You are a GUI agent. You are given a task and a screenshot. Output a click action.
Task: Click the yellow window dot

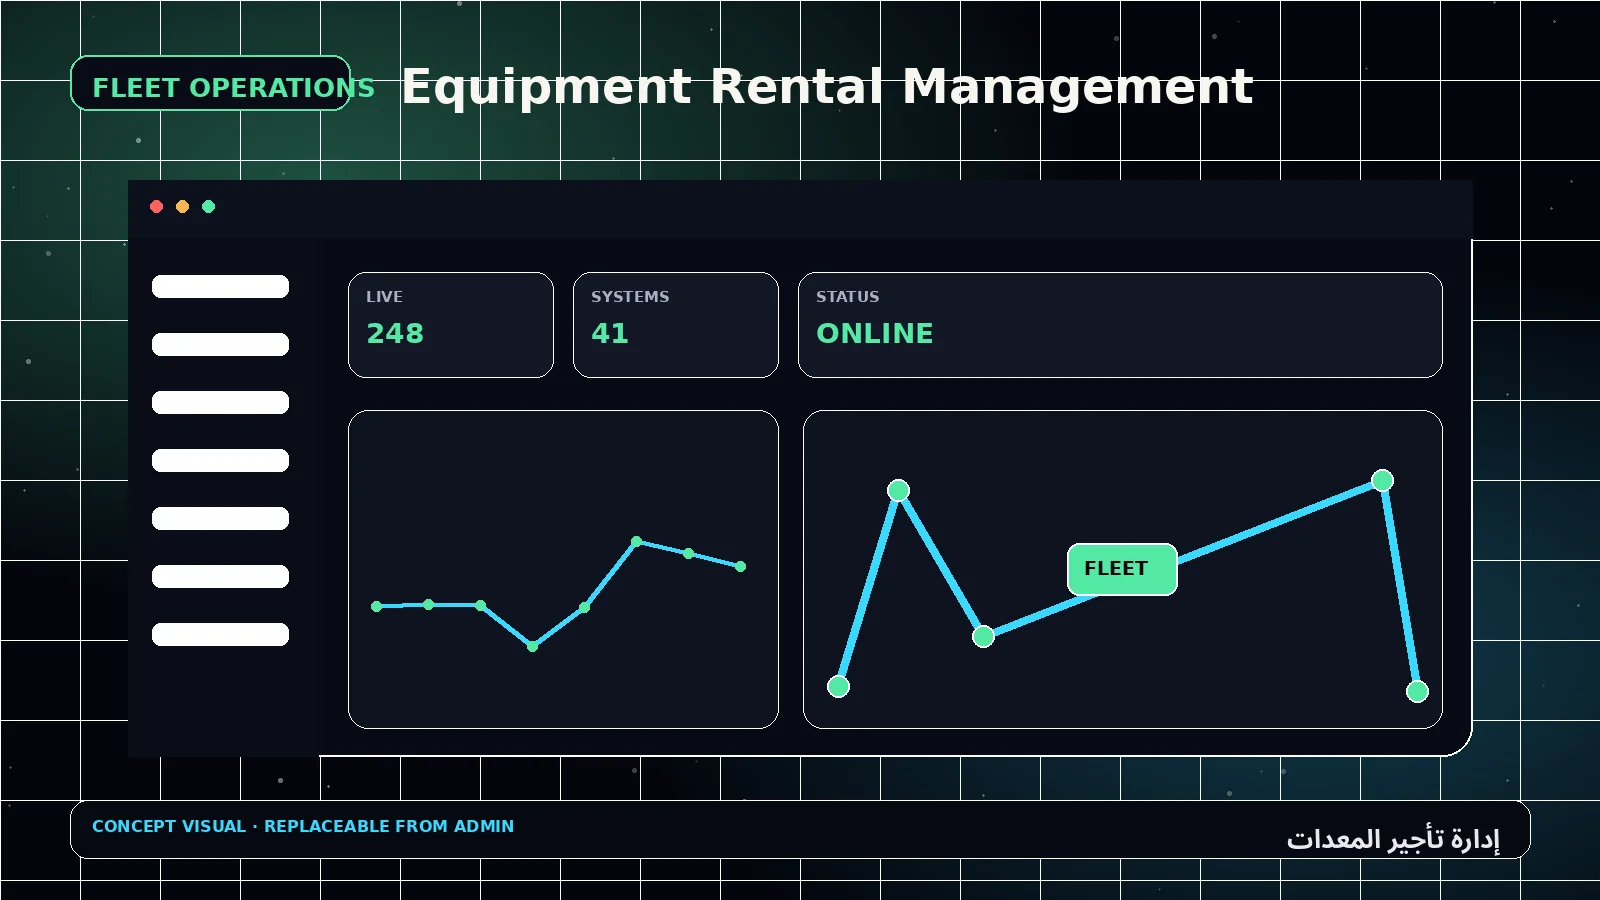point(182,206)
